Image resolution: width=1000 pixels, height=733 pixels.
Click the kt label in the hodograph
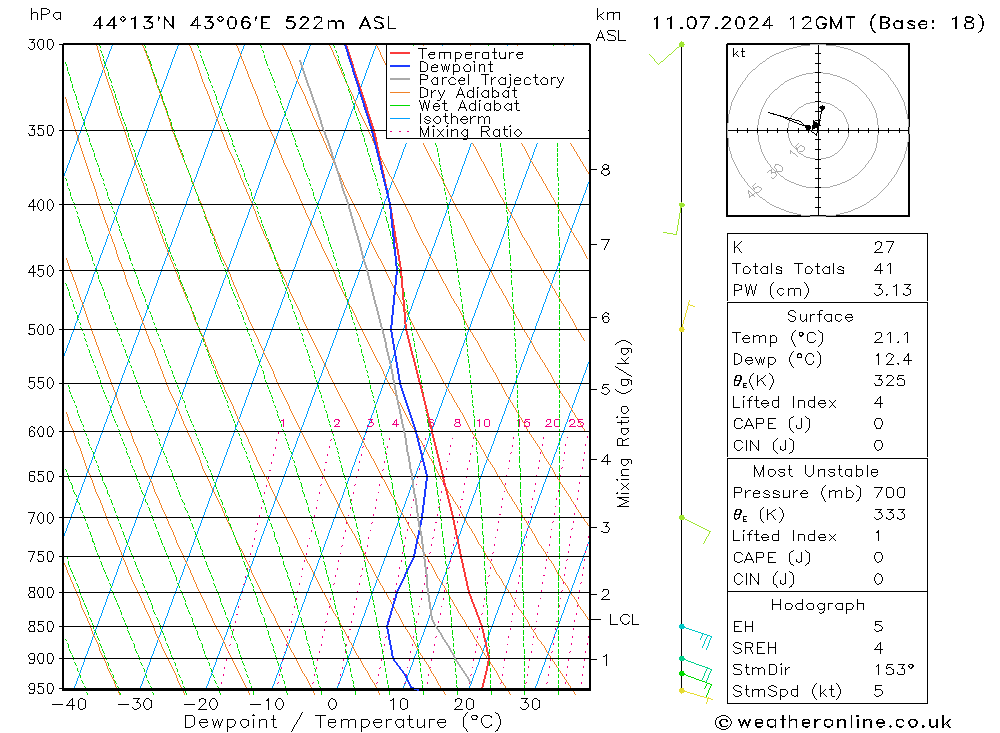click(739, 53)
